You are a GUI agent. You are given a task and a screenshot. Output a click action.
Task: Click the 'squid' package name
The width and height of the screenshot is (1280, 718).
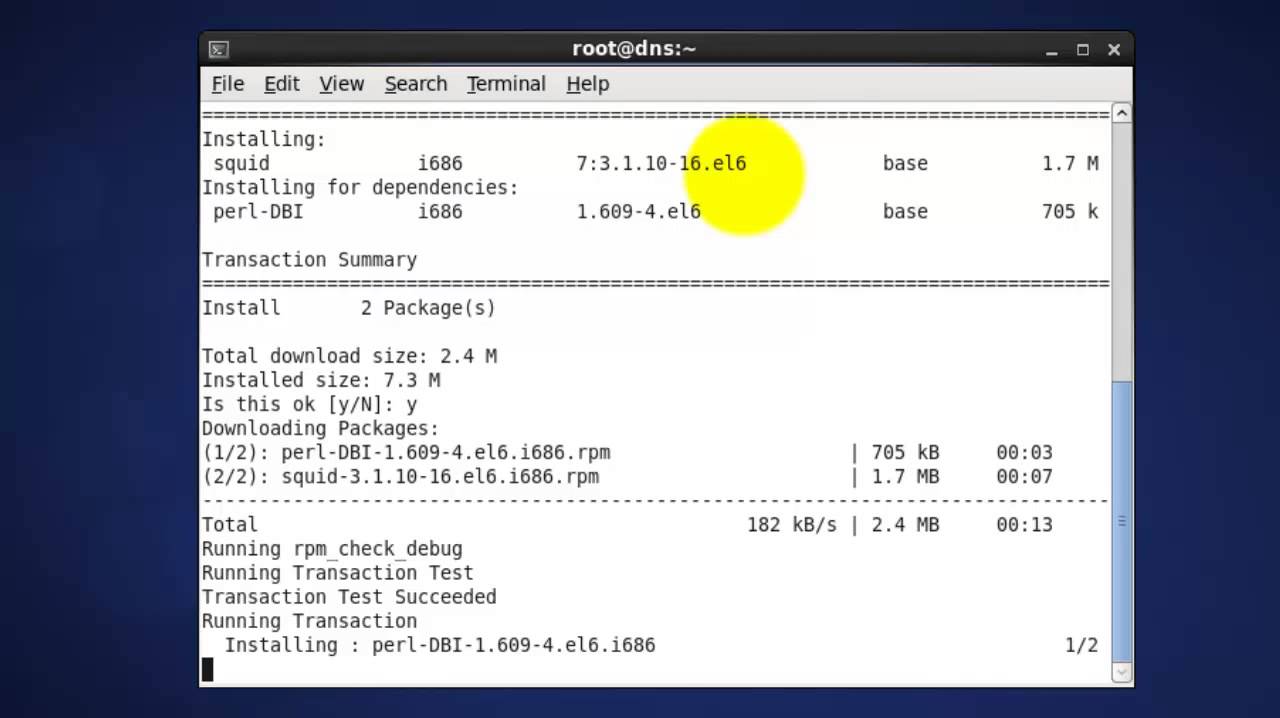tap(241, 163)
